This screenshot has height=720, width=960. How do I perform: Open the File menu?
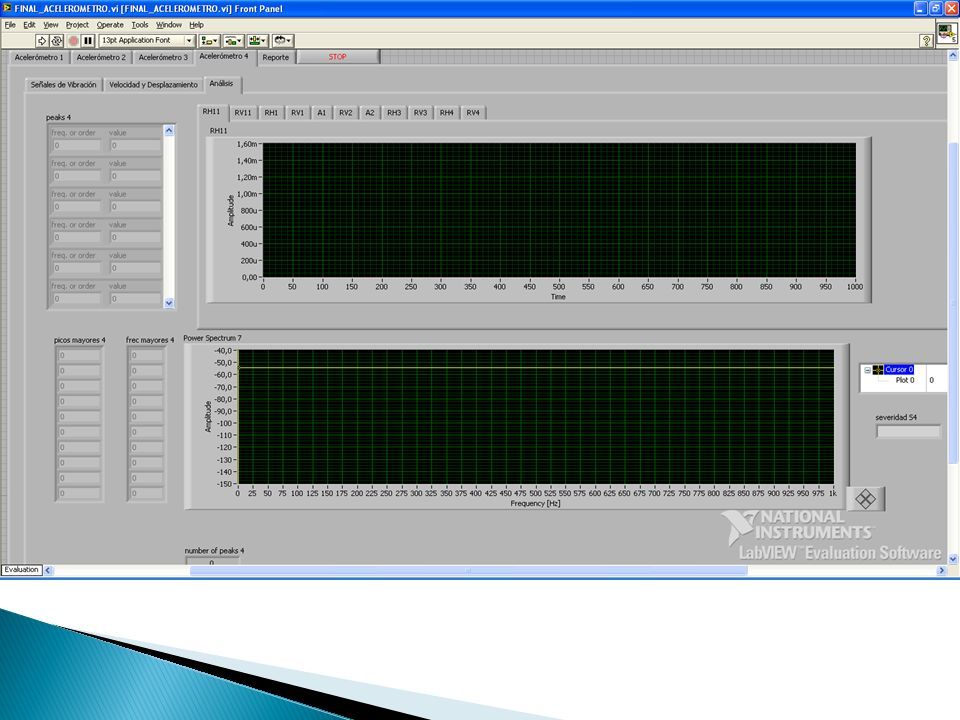pyautogui.click(x=10, y=25)
